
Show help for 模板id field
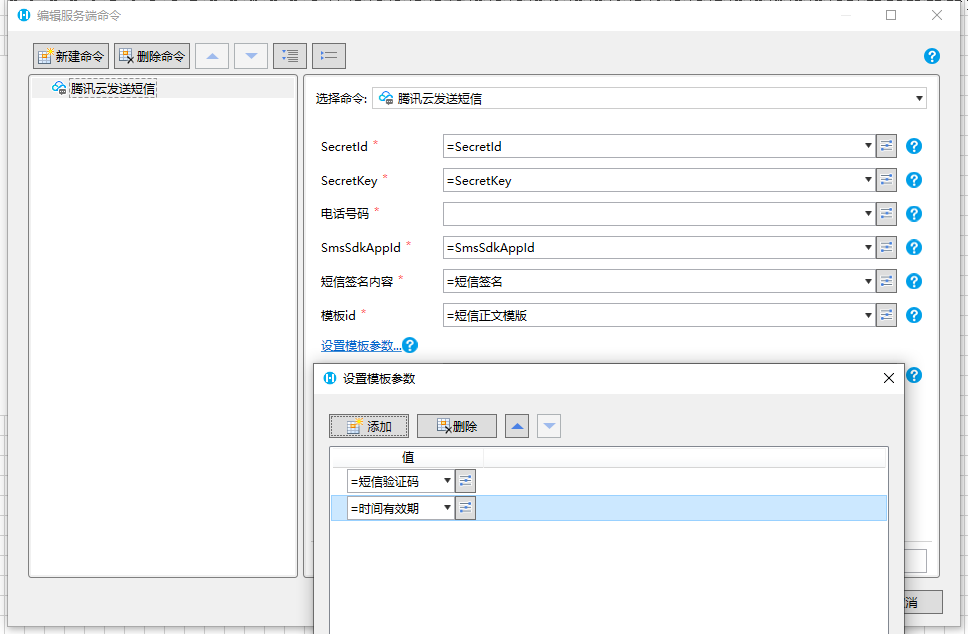coord(914,315)
